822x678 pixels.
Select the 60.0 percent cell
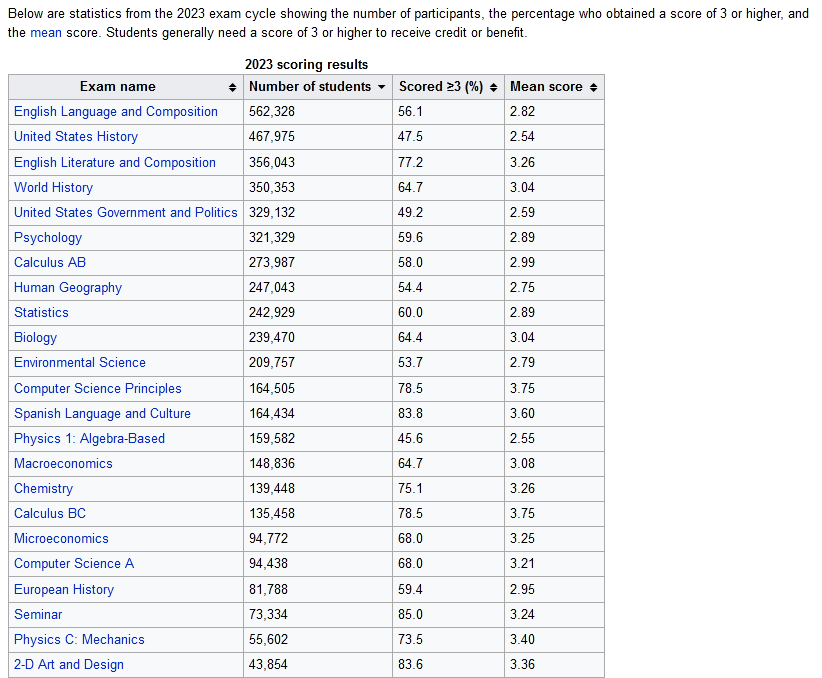[x=448, y=313]
